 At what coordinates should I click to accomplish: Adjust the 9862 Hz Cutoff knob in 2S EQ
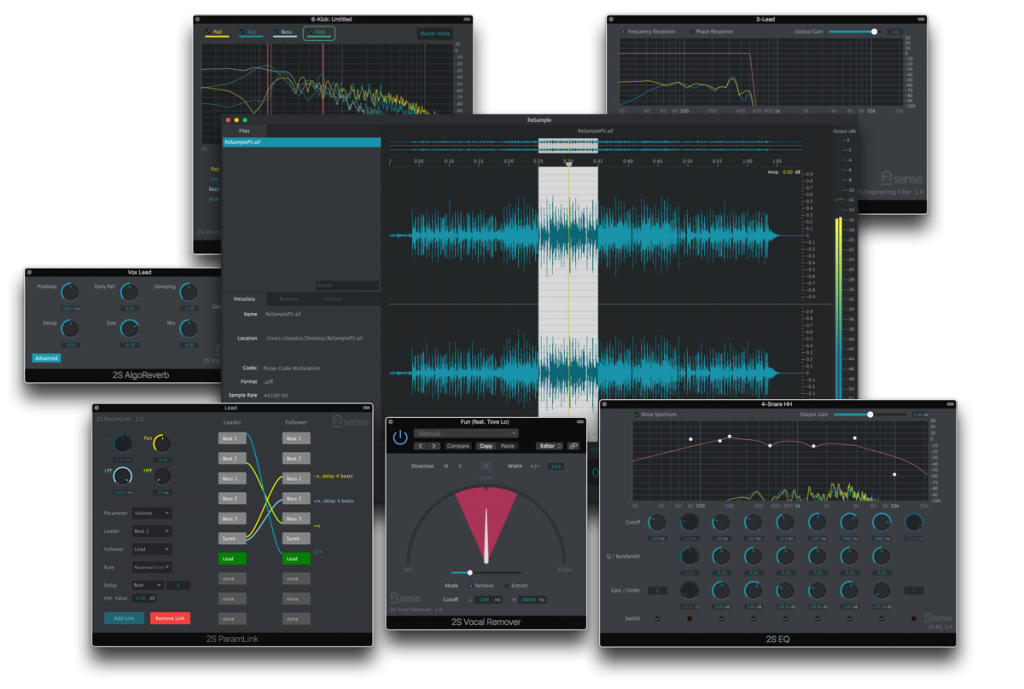click(882, 522)
